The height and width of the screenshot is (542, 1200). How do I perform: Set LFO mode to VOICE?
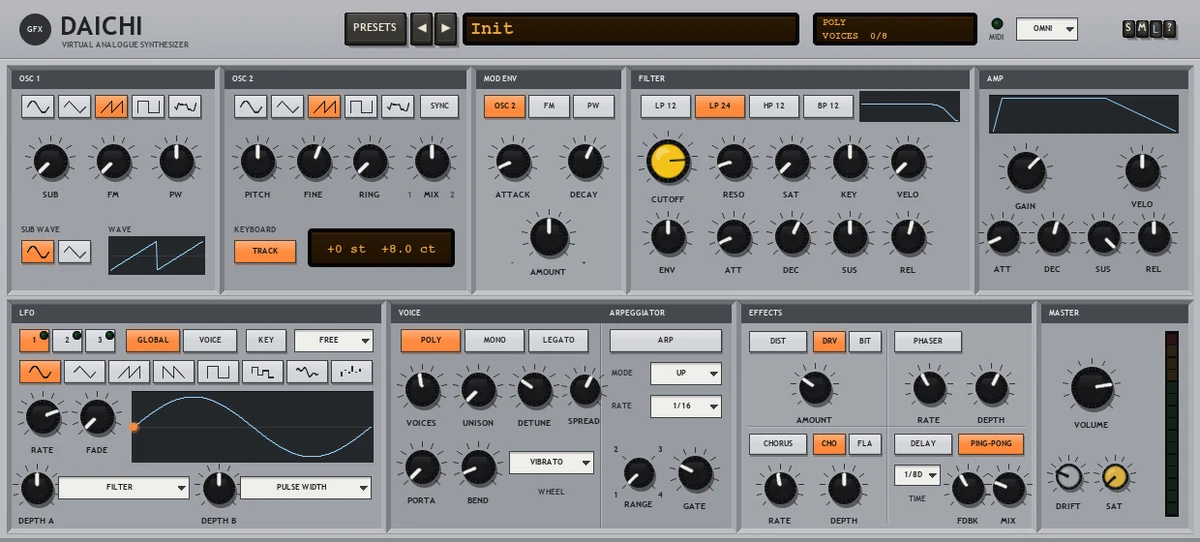coord(210,340)
